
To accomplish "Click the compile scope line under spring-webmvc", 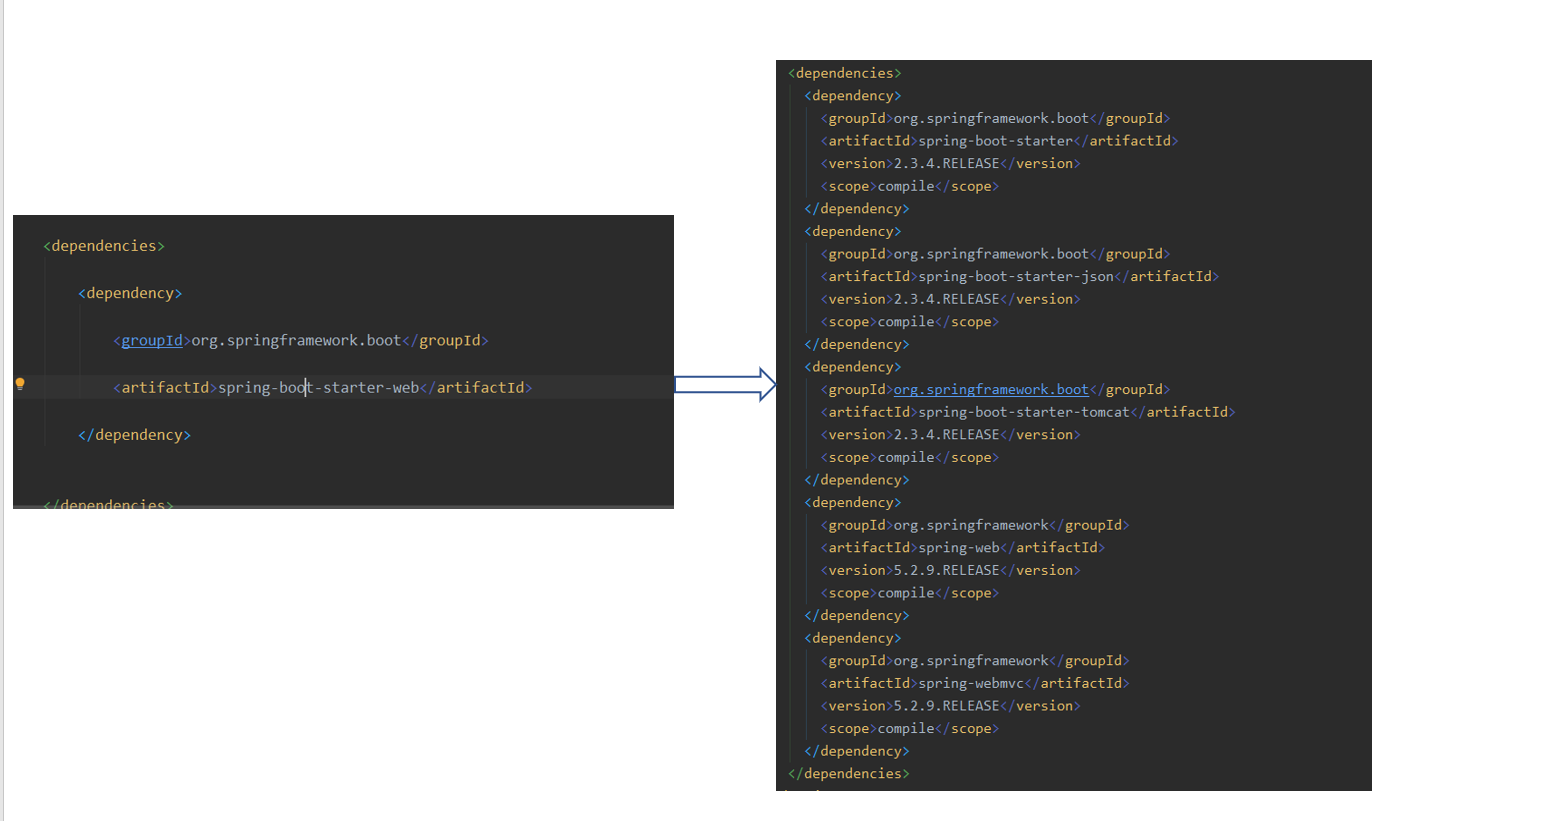I will pyautogui.click(x=909, y=729).
